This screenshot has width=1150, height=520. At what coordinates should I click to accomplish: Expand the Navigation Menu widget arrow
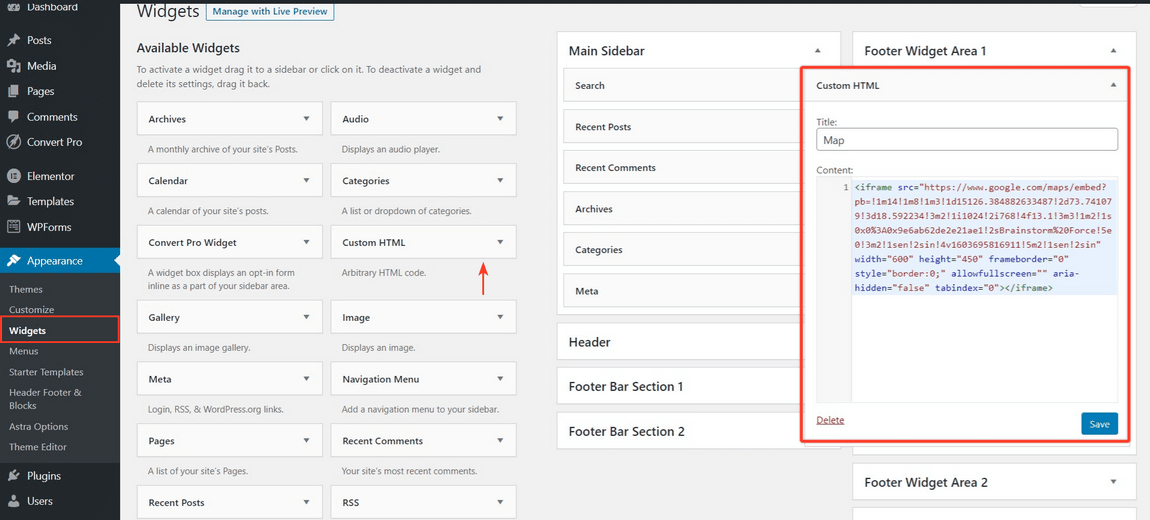tap(500, 379)
